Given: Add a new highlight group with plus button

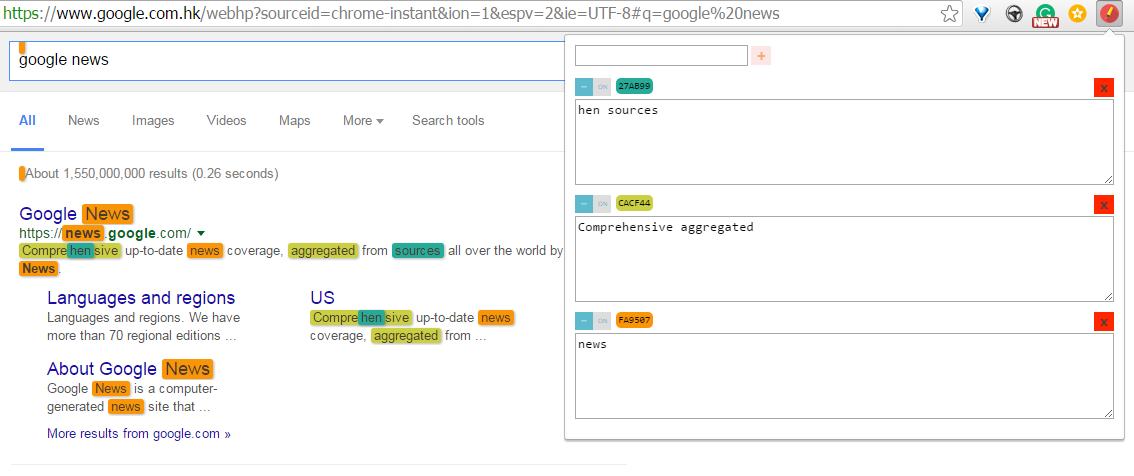Looking at the screenshot, I should coord(761,56).
